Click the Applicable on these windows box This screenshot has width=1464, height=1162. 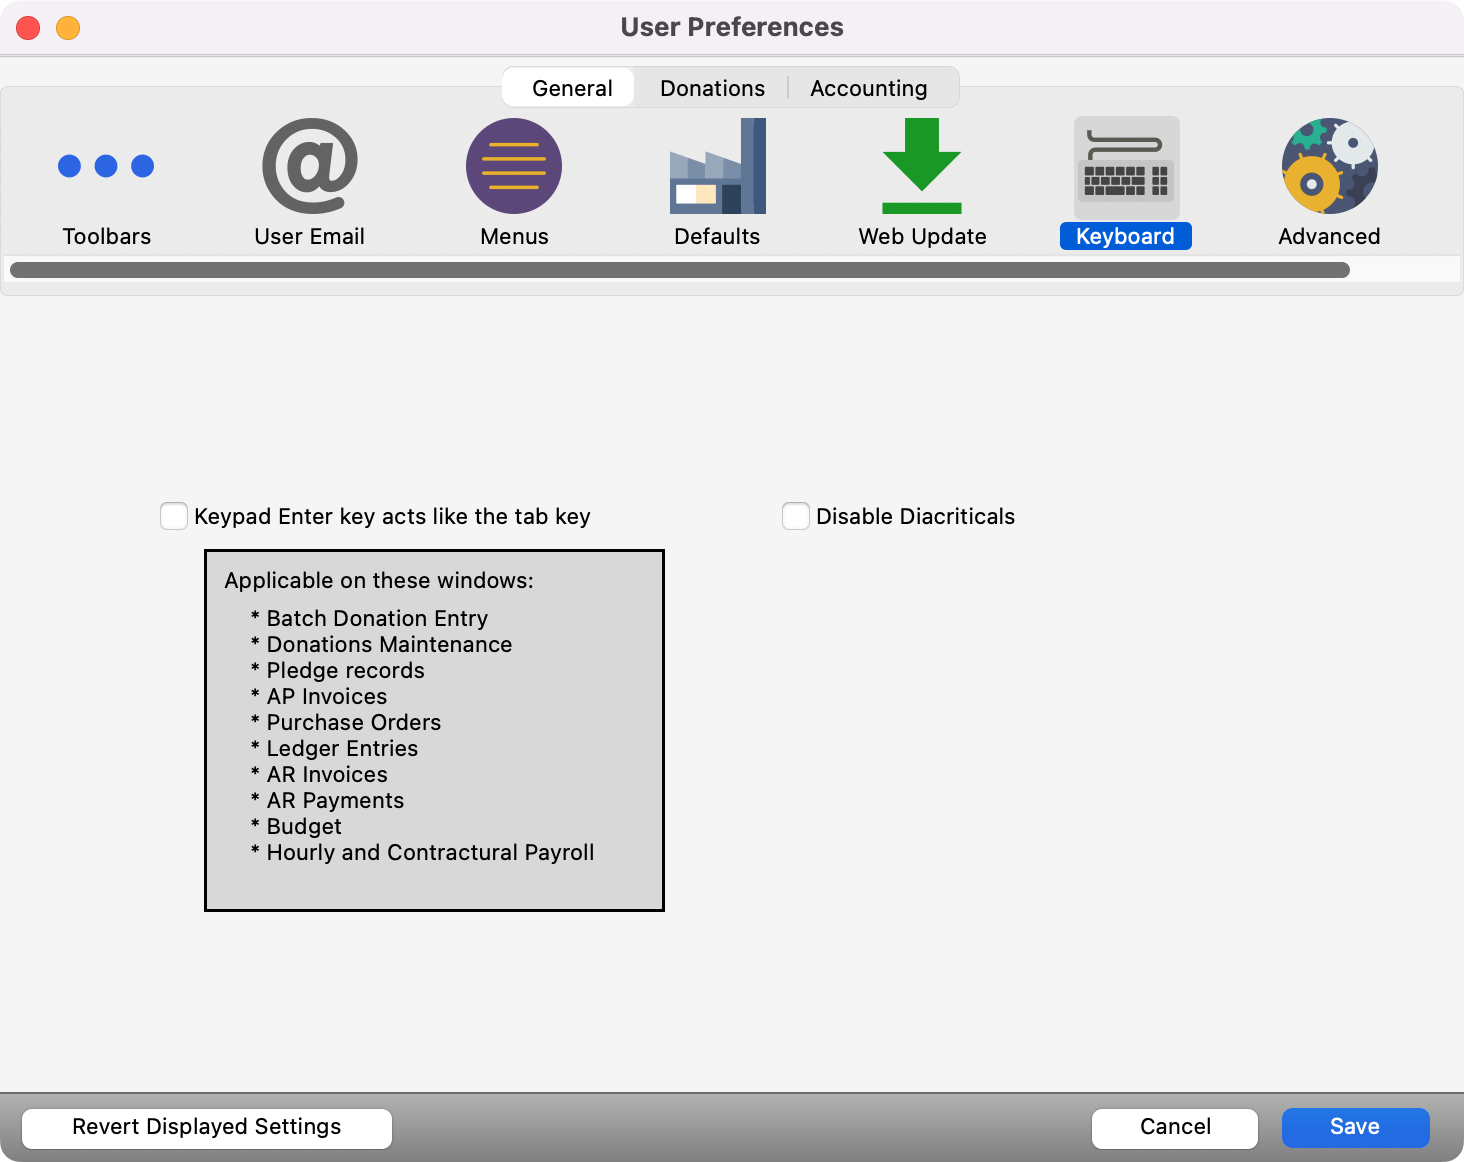434,730
